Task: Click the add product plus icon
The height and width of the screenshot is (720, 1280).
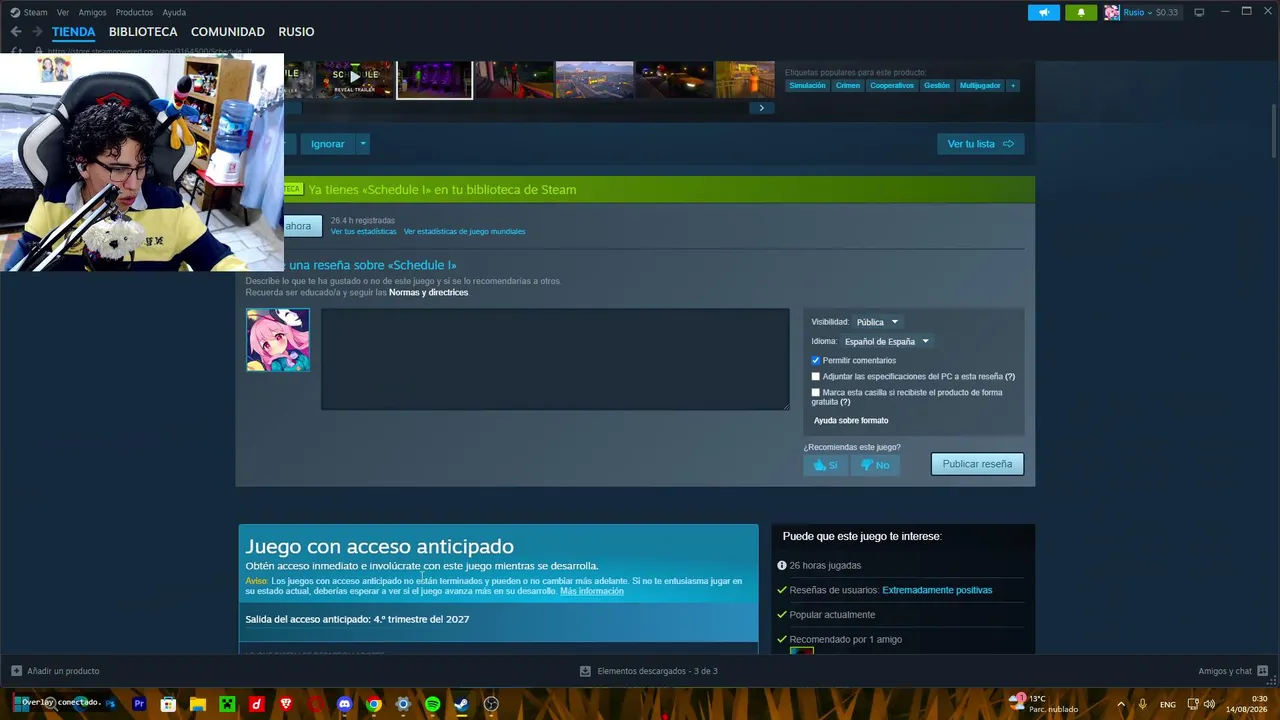Action: tap(16, 671)
